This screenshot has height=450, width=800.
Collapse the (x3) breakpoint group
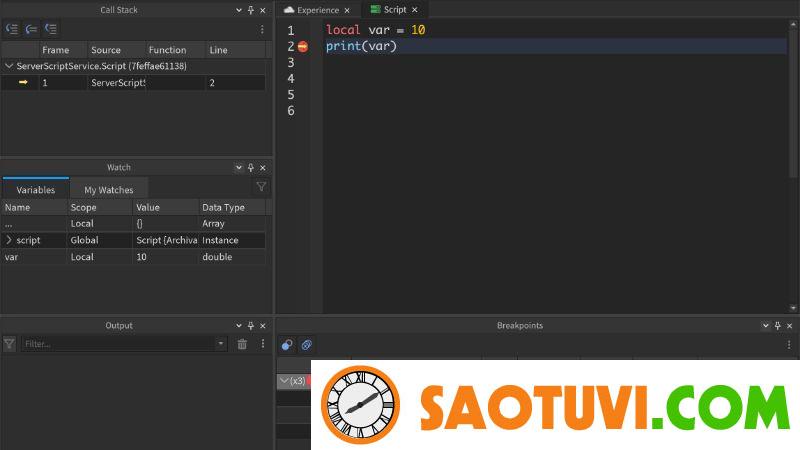coord(284,381)
